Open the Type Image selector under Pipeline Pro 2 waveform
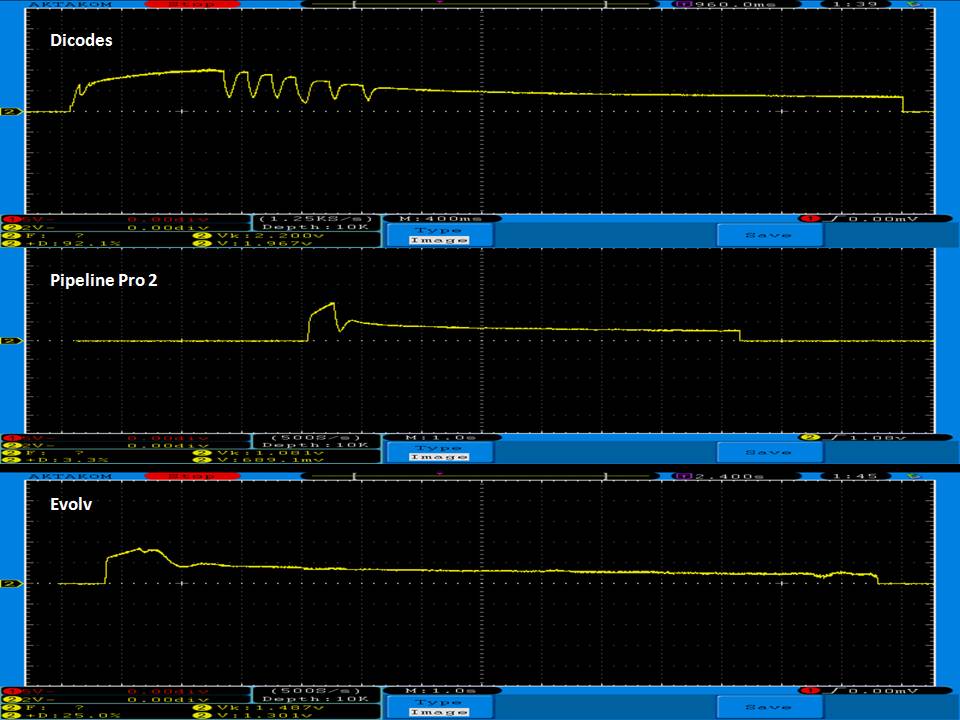Image resolution: width=960 pixels, height=720 pixels. coord(439,452)
